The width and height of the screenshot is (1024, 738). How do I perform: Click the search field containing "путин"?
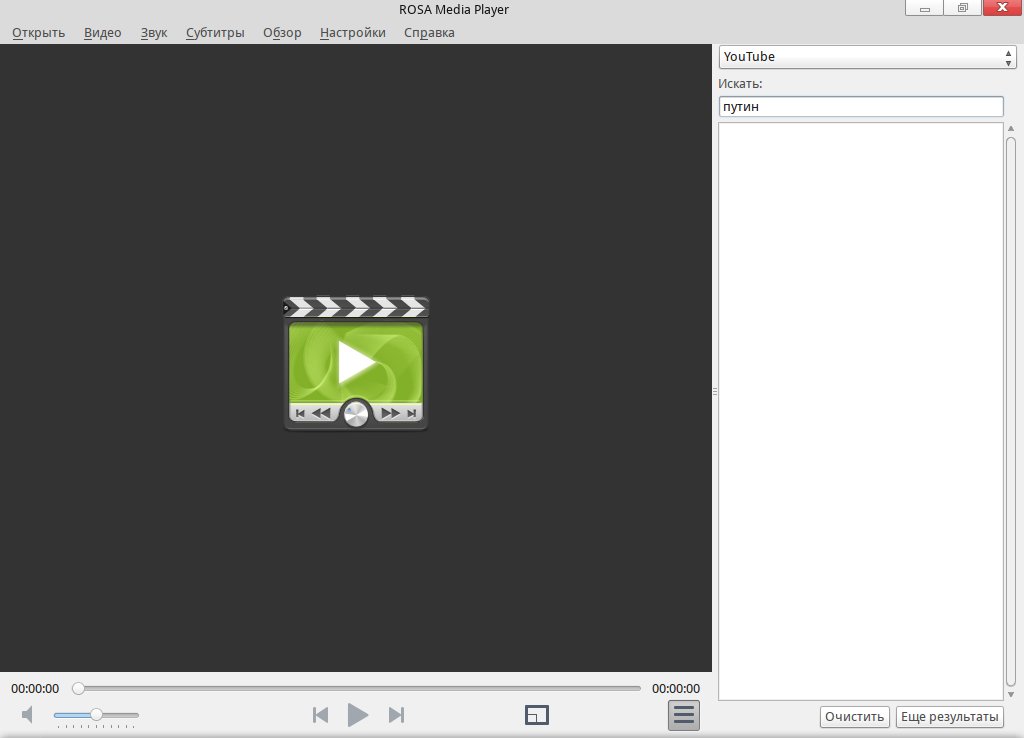point(860,106)
